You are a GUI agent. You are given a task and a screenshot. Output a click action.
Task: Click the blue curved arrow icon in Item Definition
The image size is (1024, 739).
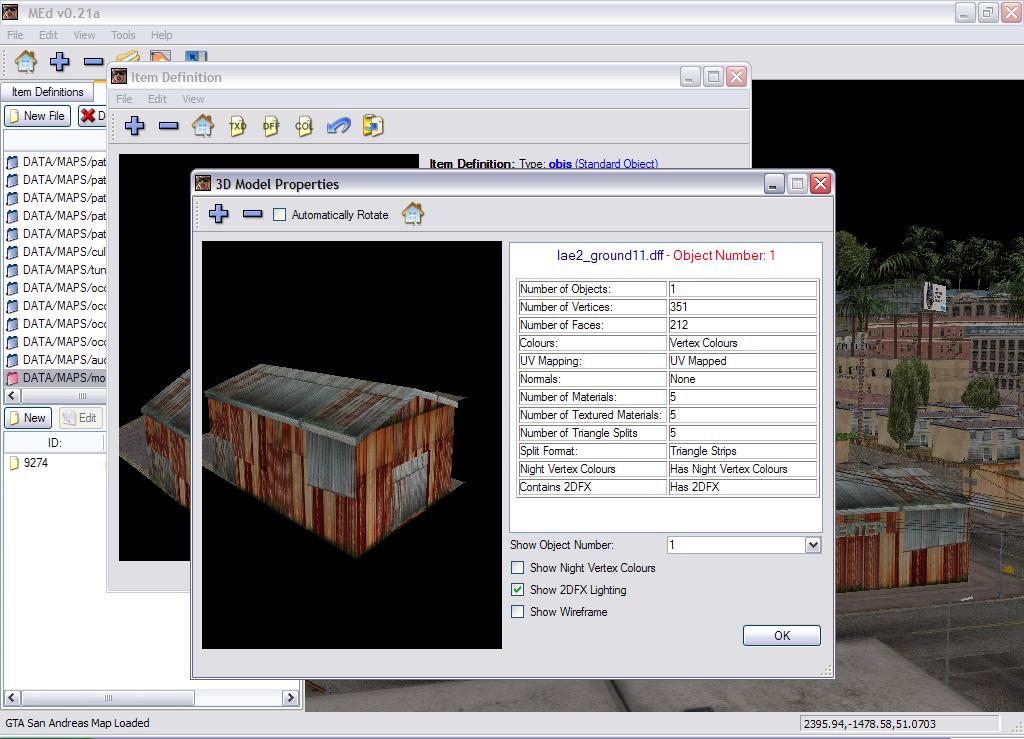[338, 125]
